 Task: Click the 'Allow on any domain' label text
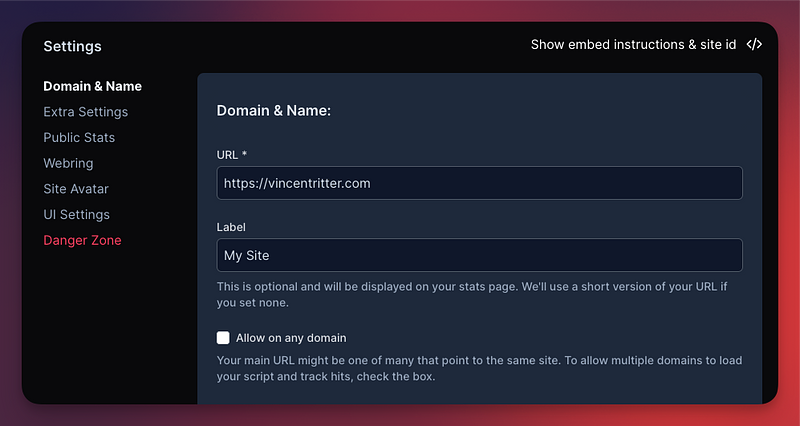coord(291,338)
